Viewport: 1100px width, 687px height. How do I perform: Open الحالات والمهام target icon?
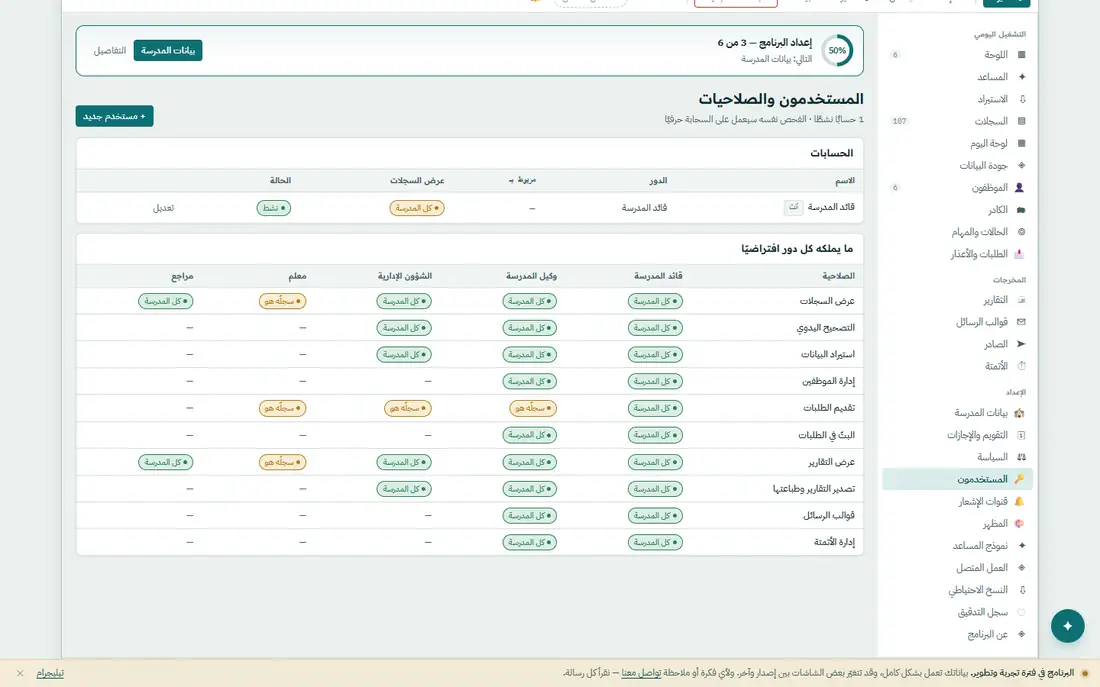[1021, 232]
